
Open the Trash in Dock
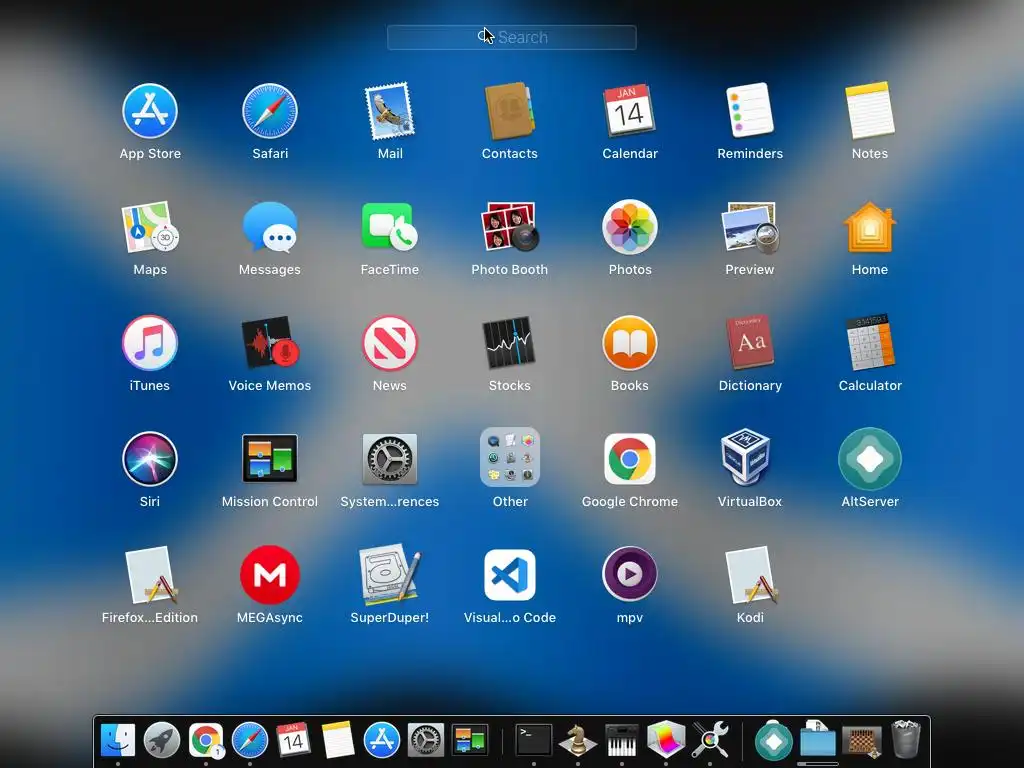[x=906, y=739]
